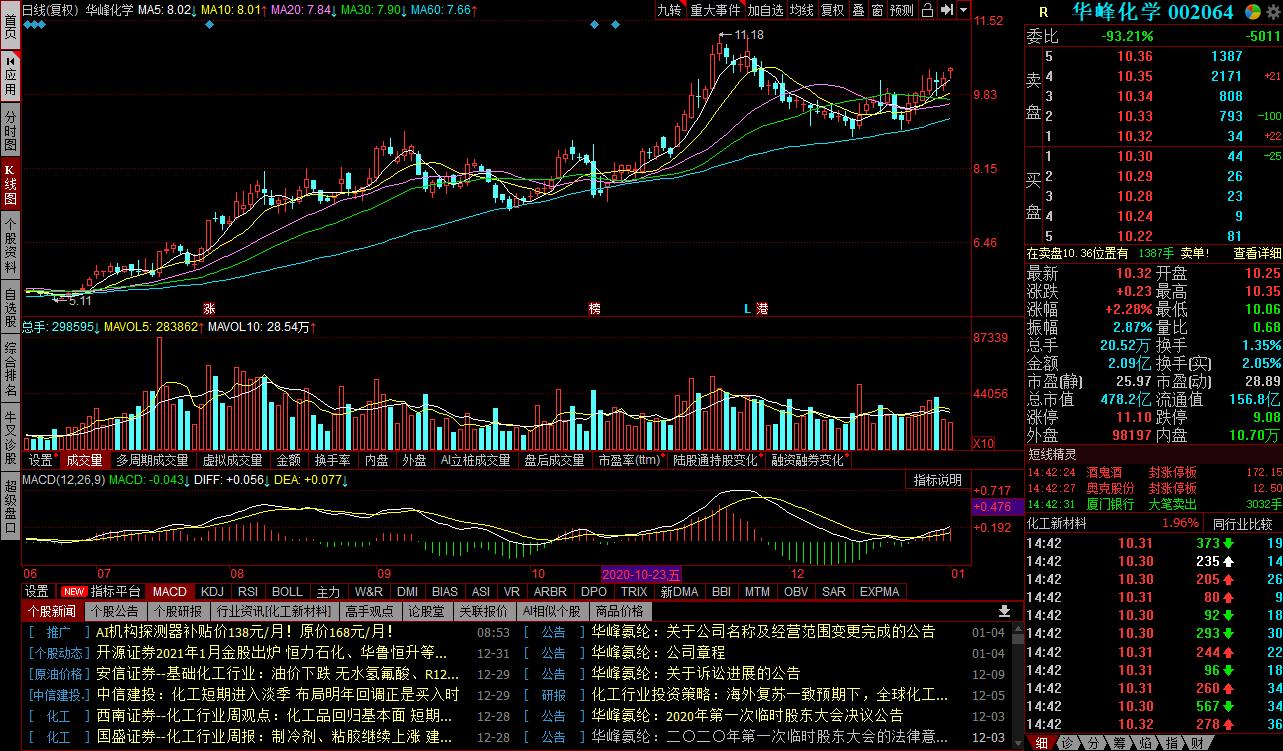This screenshot has width=1283, height=751.
Task: Click the download arrow icon in news panel
Action: (1005, 611)
